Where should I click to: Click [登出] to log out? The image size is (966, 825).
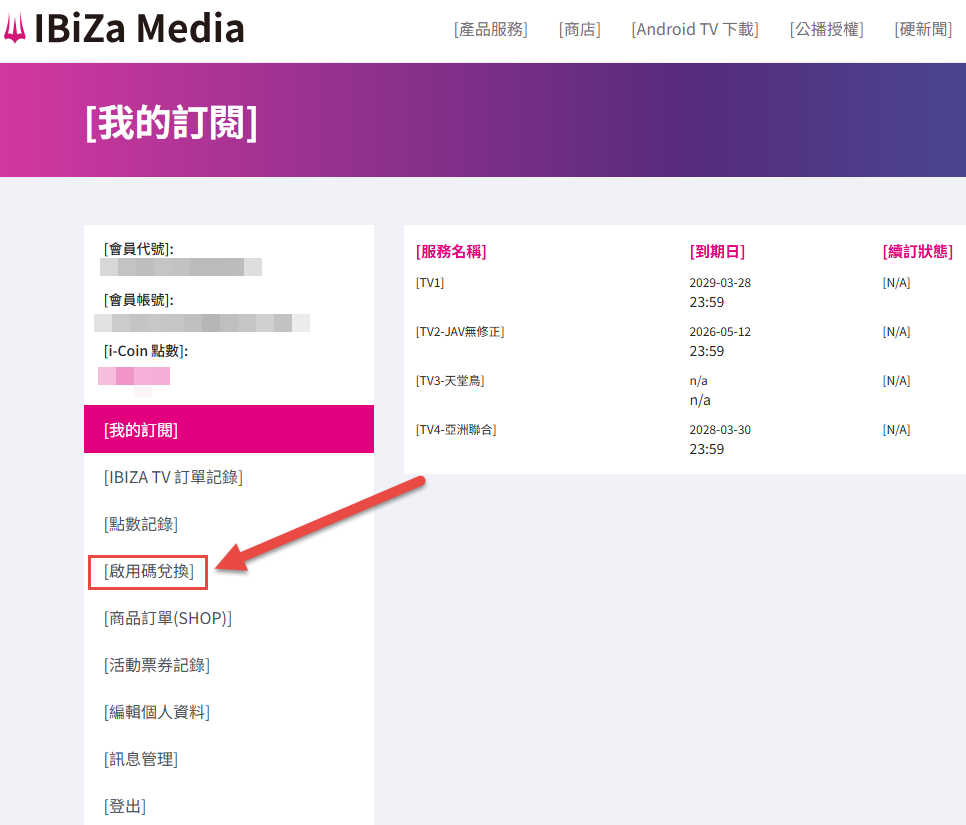(124, 806)
